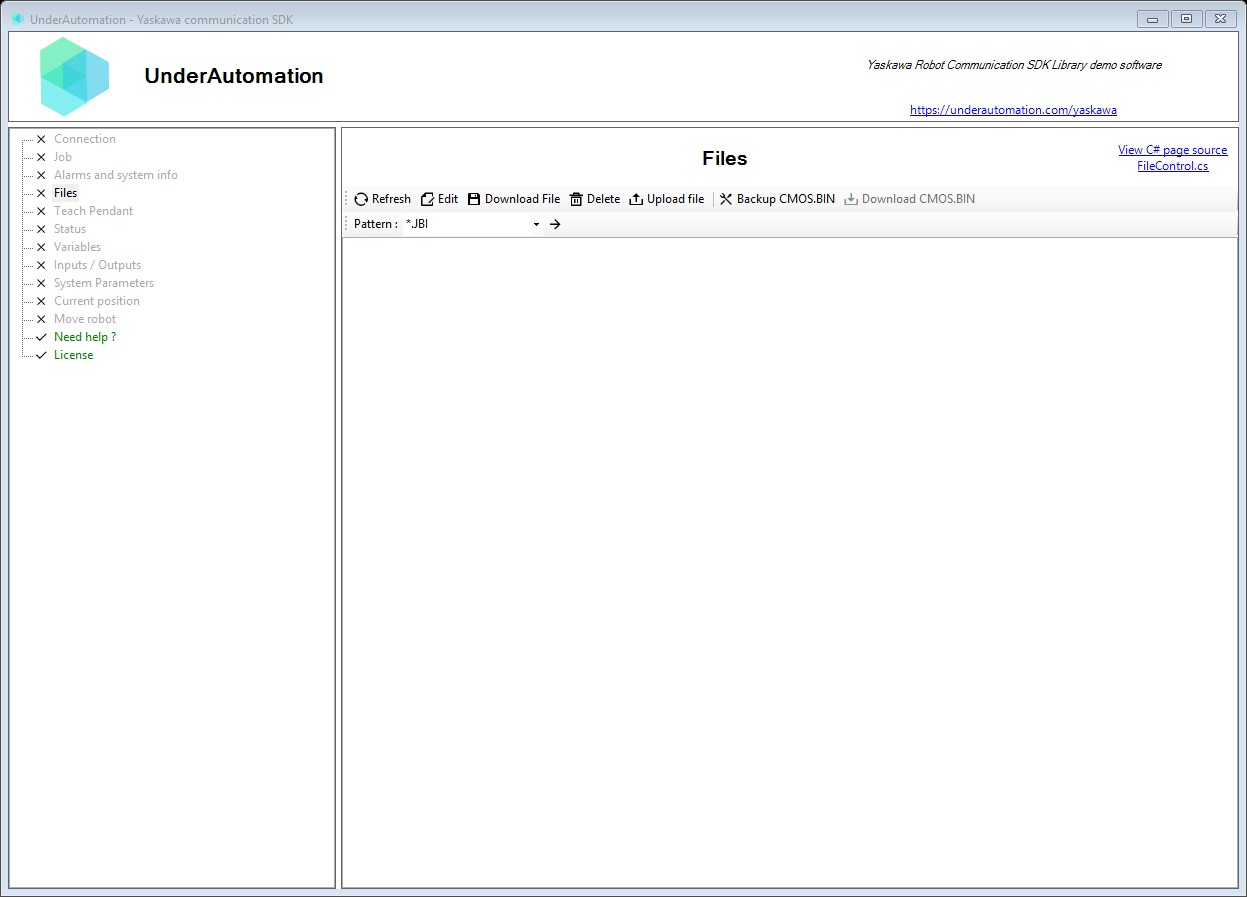The width and height of the screenshot is (1247, 897).
Task: Go to the Status page
Action: click(x=70, y=229)
